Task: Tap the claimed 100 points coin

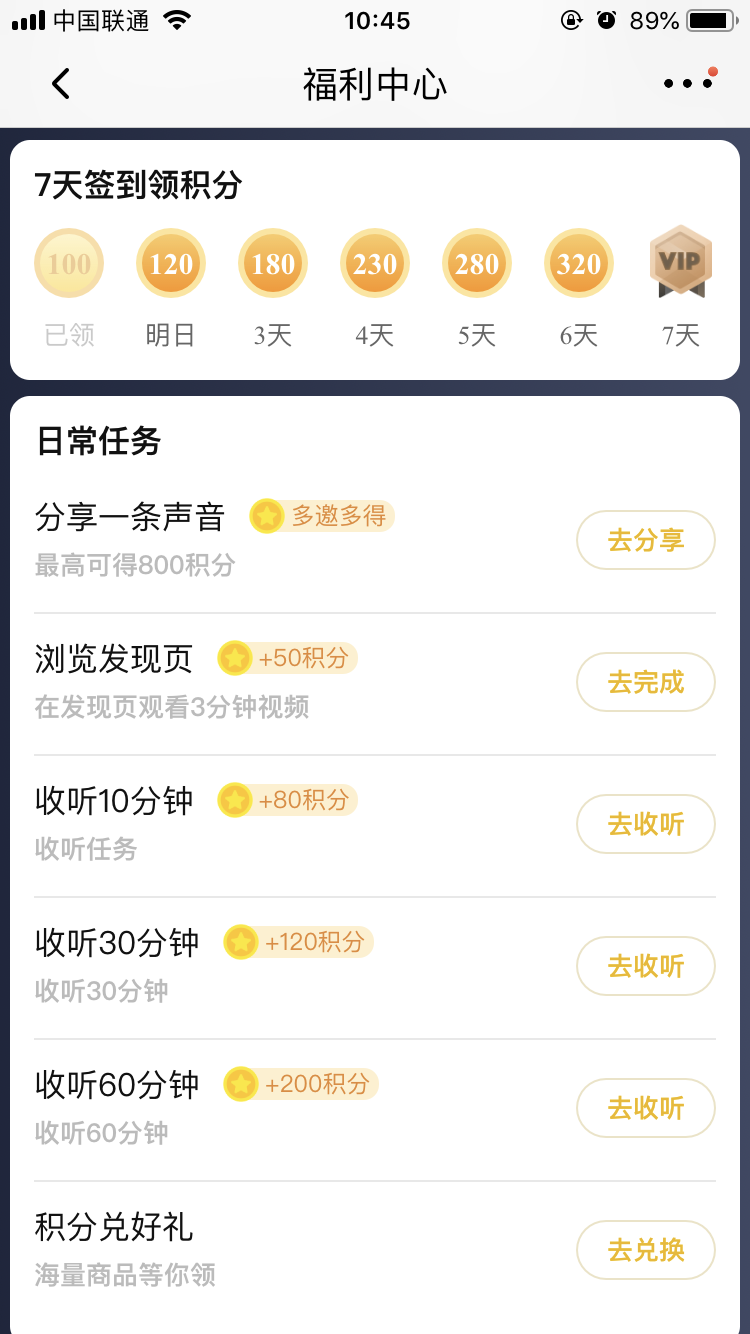Action: [69, 264]
